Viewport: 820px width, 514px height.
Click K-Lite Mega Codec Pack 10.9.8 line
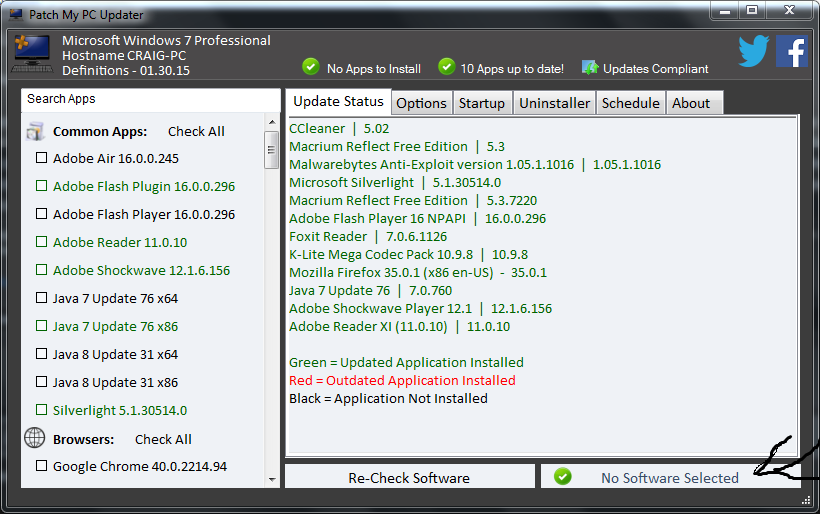(x=408, y=255)
